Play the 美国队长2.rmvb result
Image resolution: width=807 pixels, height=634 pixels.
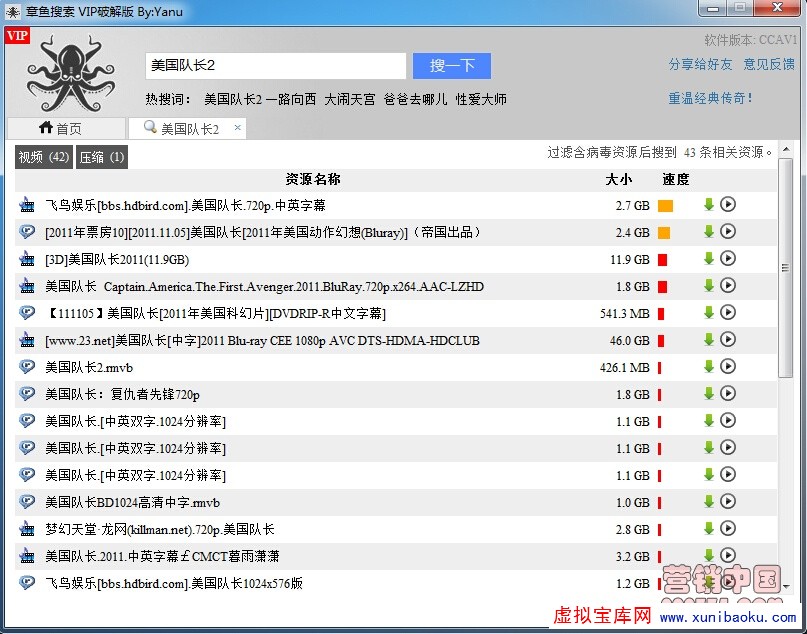click(728, 367)
